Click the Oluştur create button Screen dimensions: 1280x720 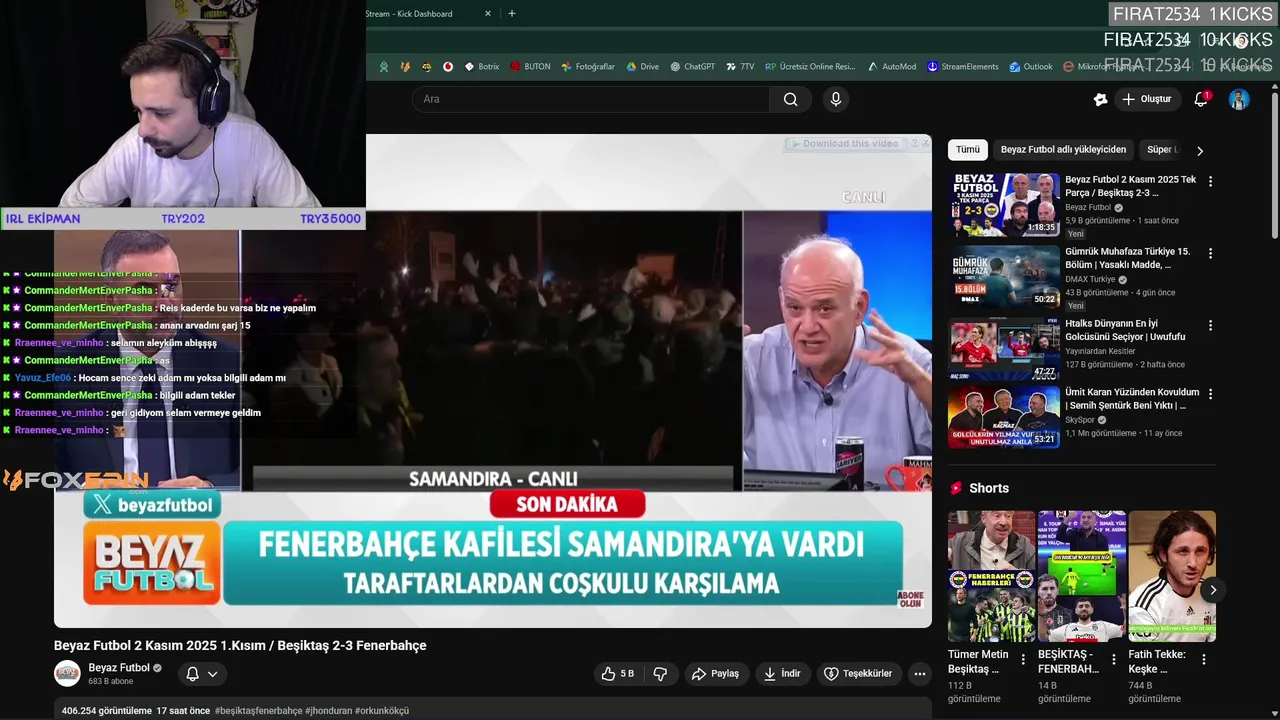(1147, 99)
